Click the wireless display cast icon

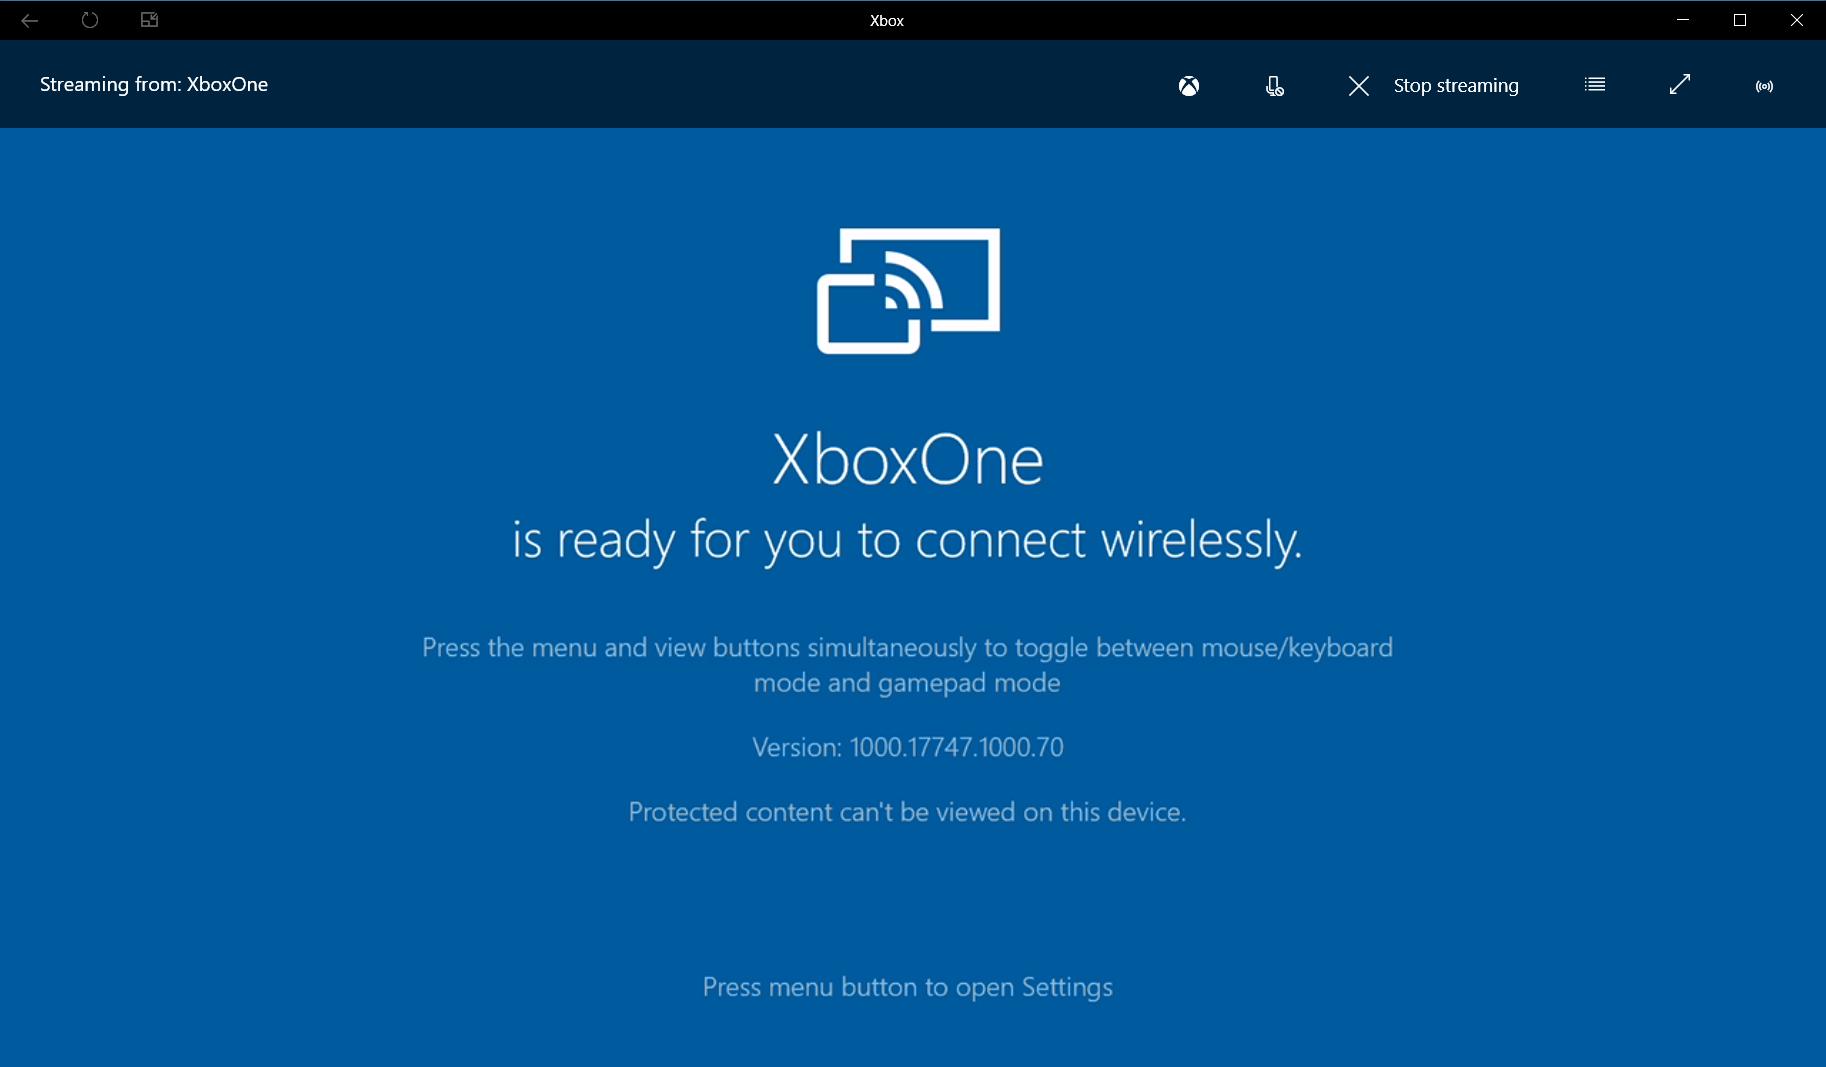(908, 291)
